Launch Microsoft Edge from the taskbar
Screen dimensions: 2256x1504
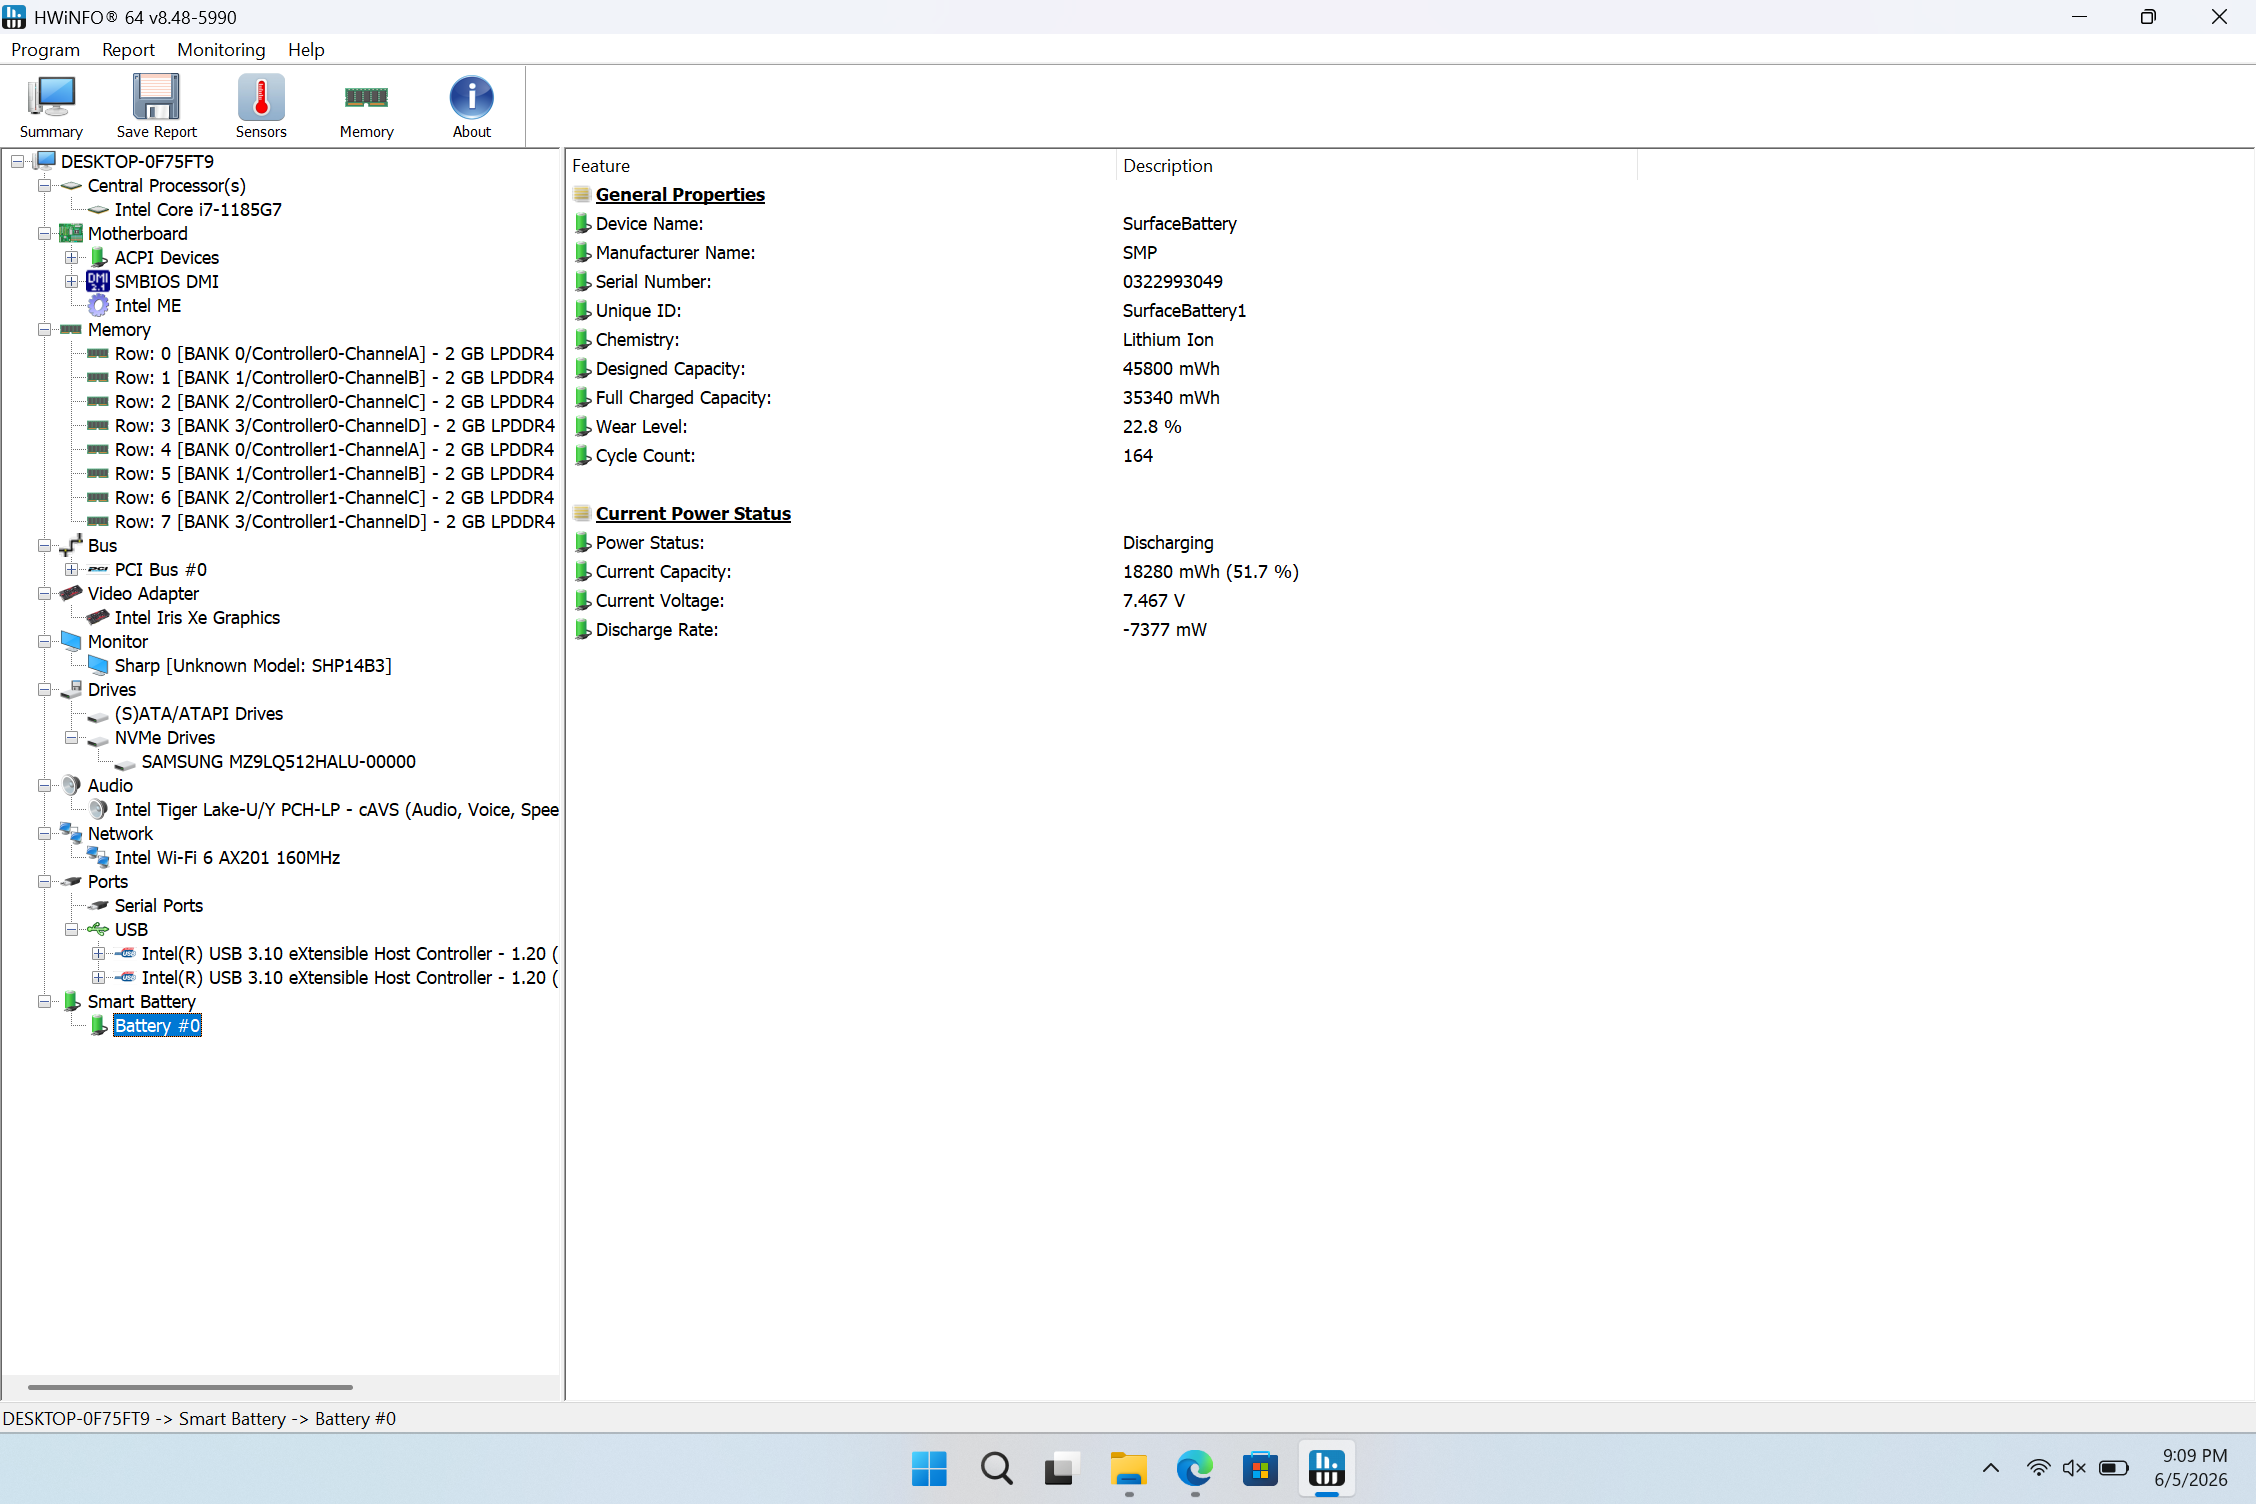(x=1194, y=1468)
